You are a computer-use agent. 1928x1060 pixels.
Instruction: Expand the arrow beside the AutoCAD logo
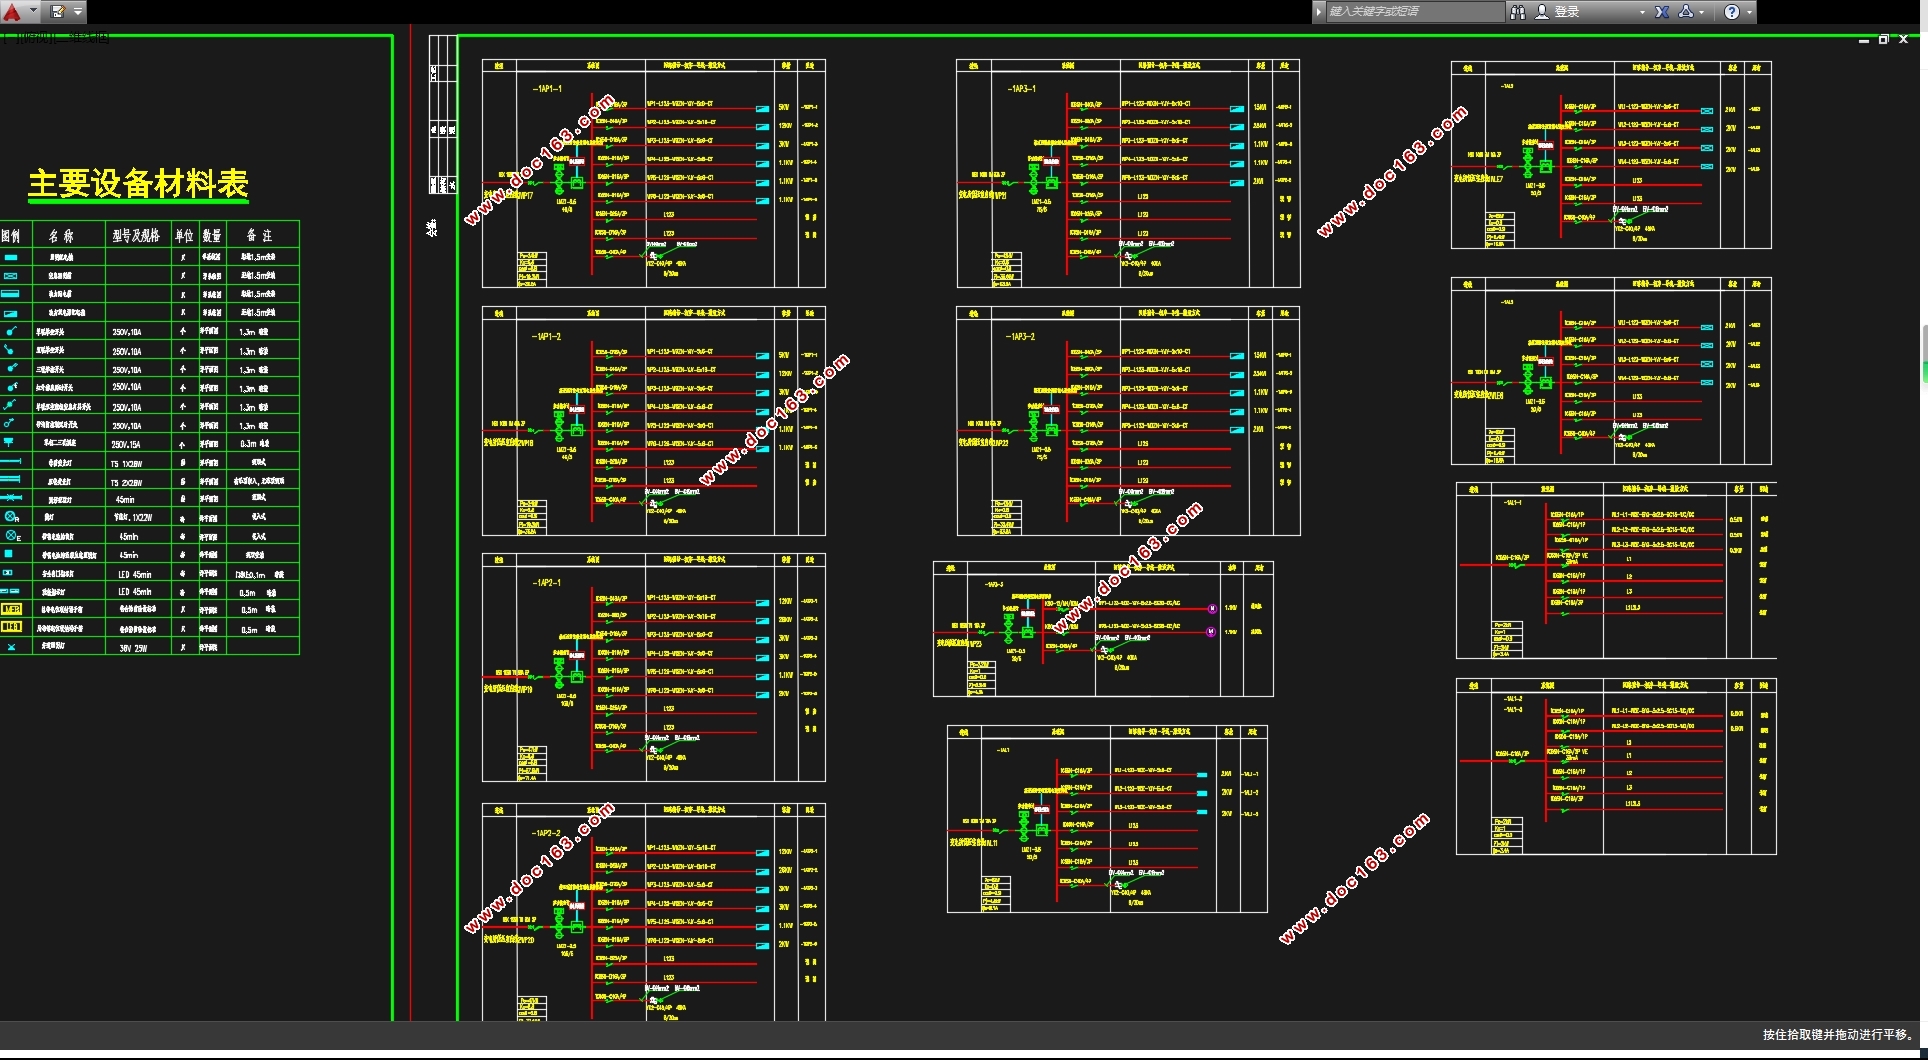[33, 11]
